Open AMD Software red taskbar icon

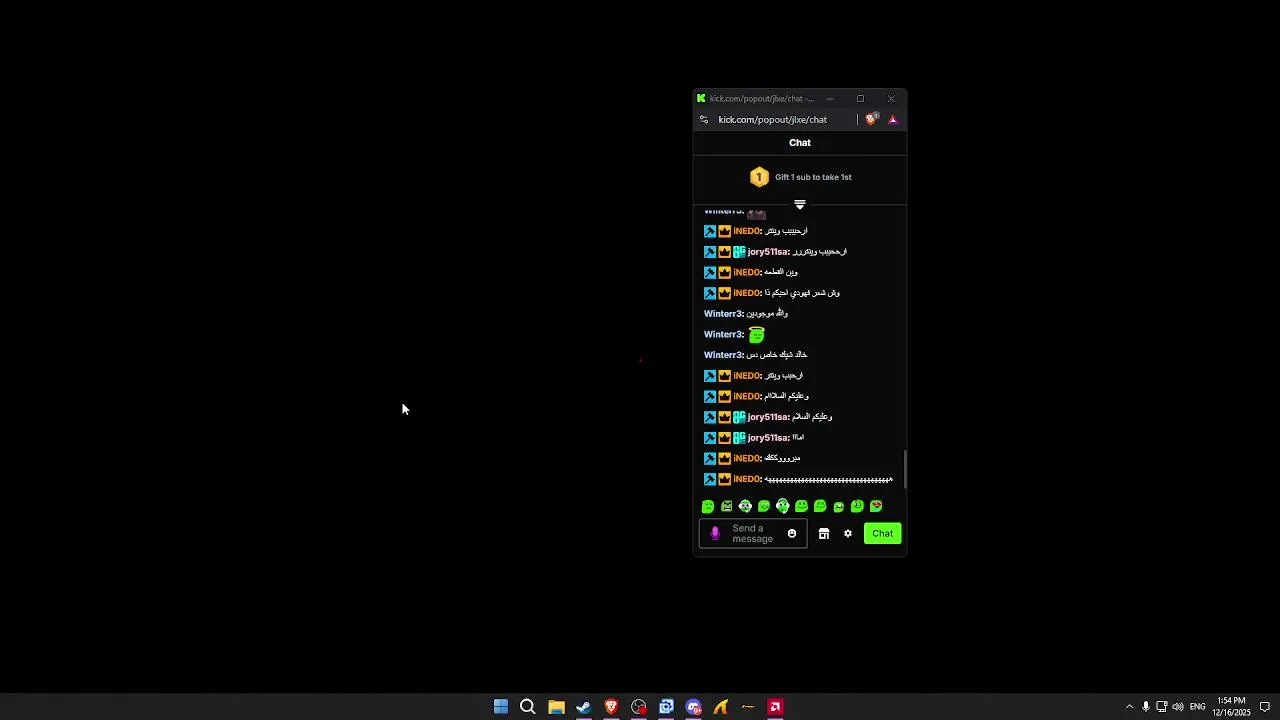[x=775, y=707]
